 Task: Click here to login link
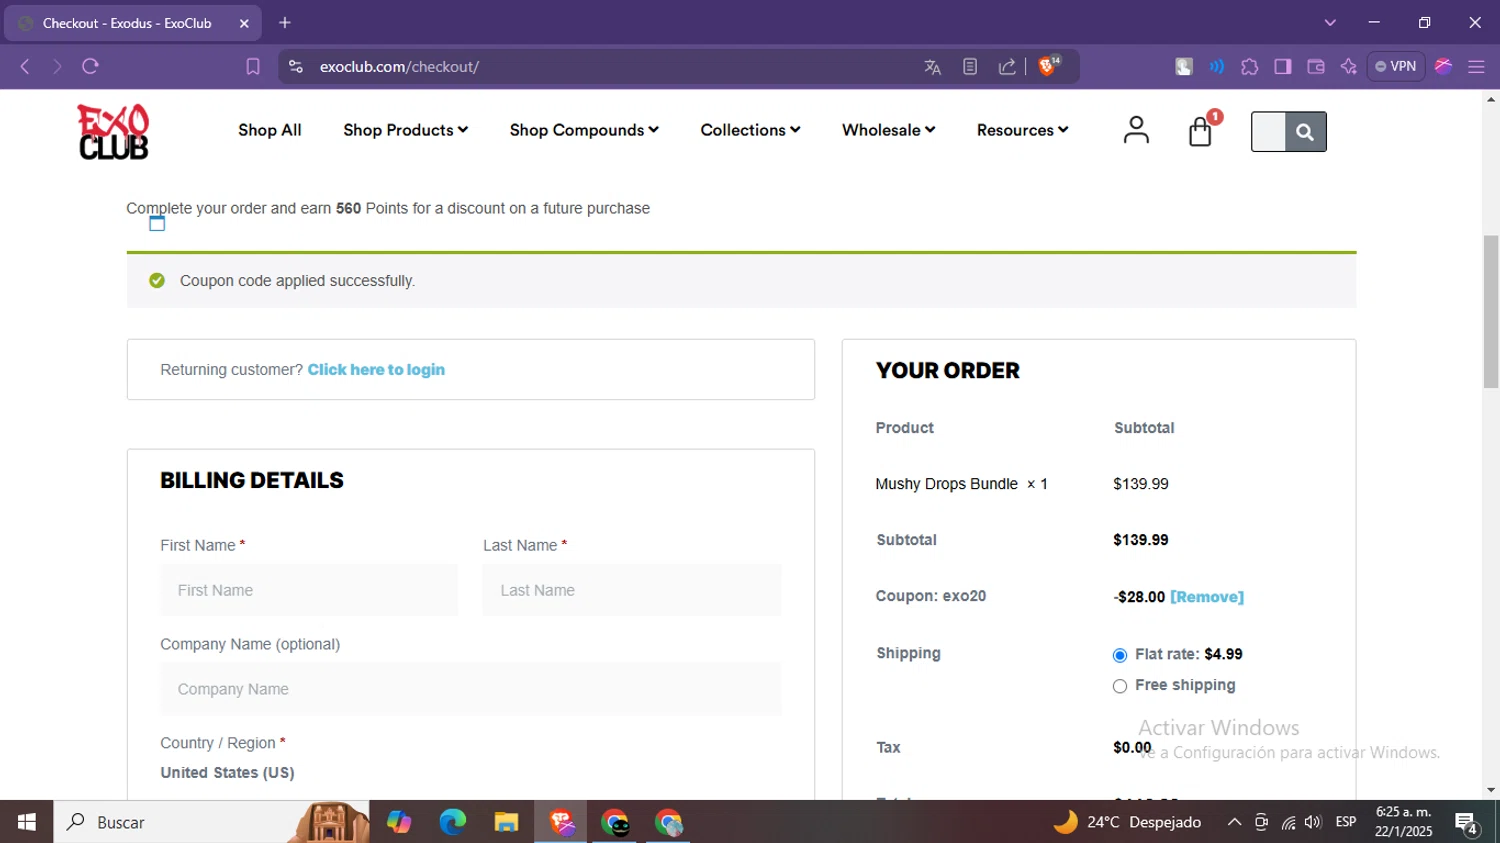(376, 370)
